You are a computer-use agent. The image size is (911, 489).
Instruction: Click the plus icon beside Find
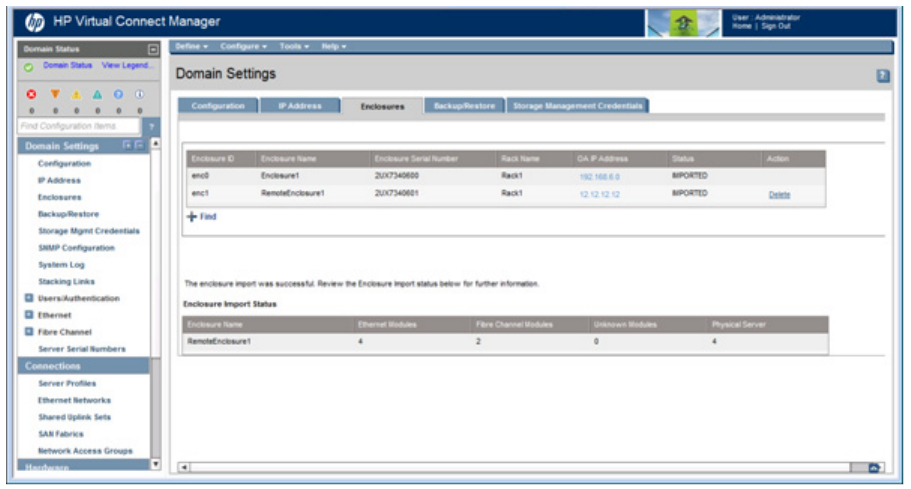point(191,217)
